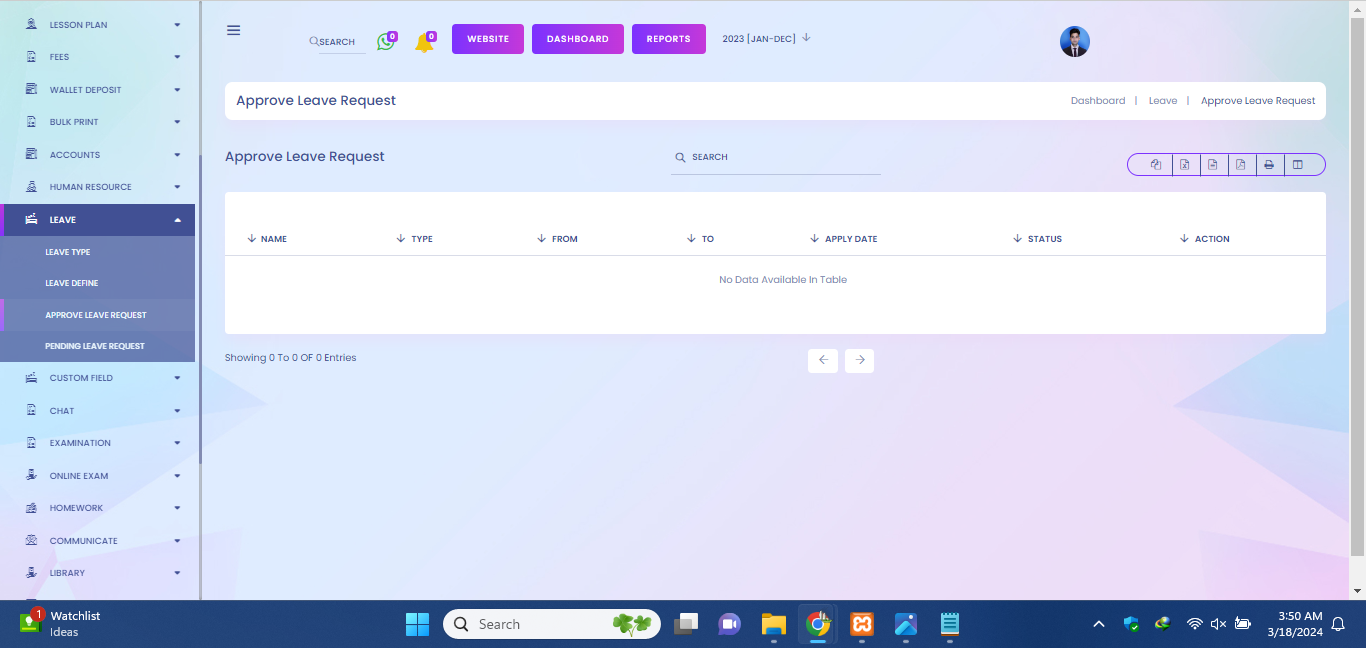Open the bell notifications icon

[424, 43]
